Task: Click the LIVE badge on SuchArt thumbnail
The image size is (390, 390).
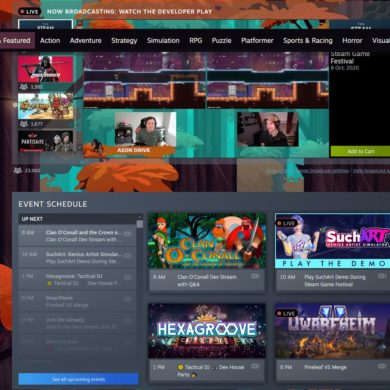Action: (287, 223)
